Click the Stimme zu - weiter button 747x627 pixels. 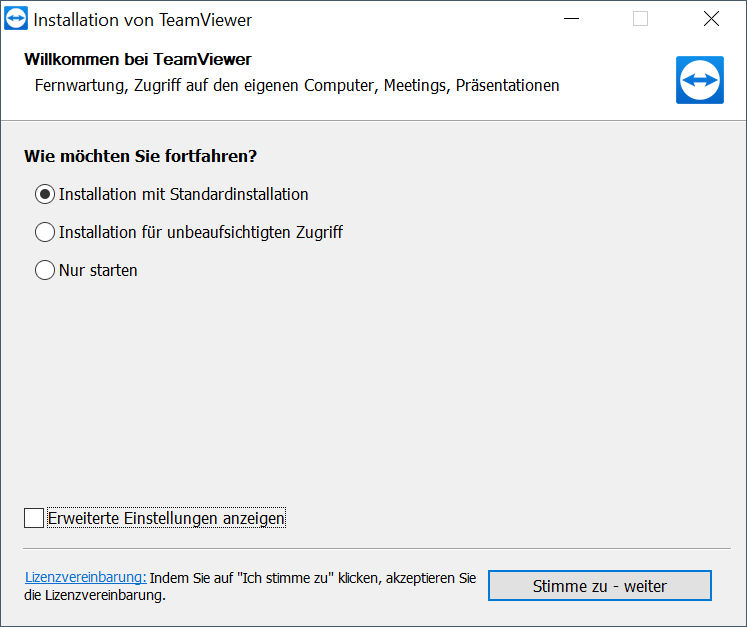coord(600,586)
